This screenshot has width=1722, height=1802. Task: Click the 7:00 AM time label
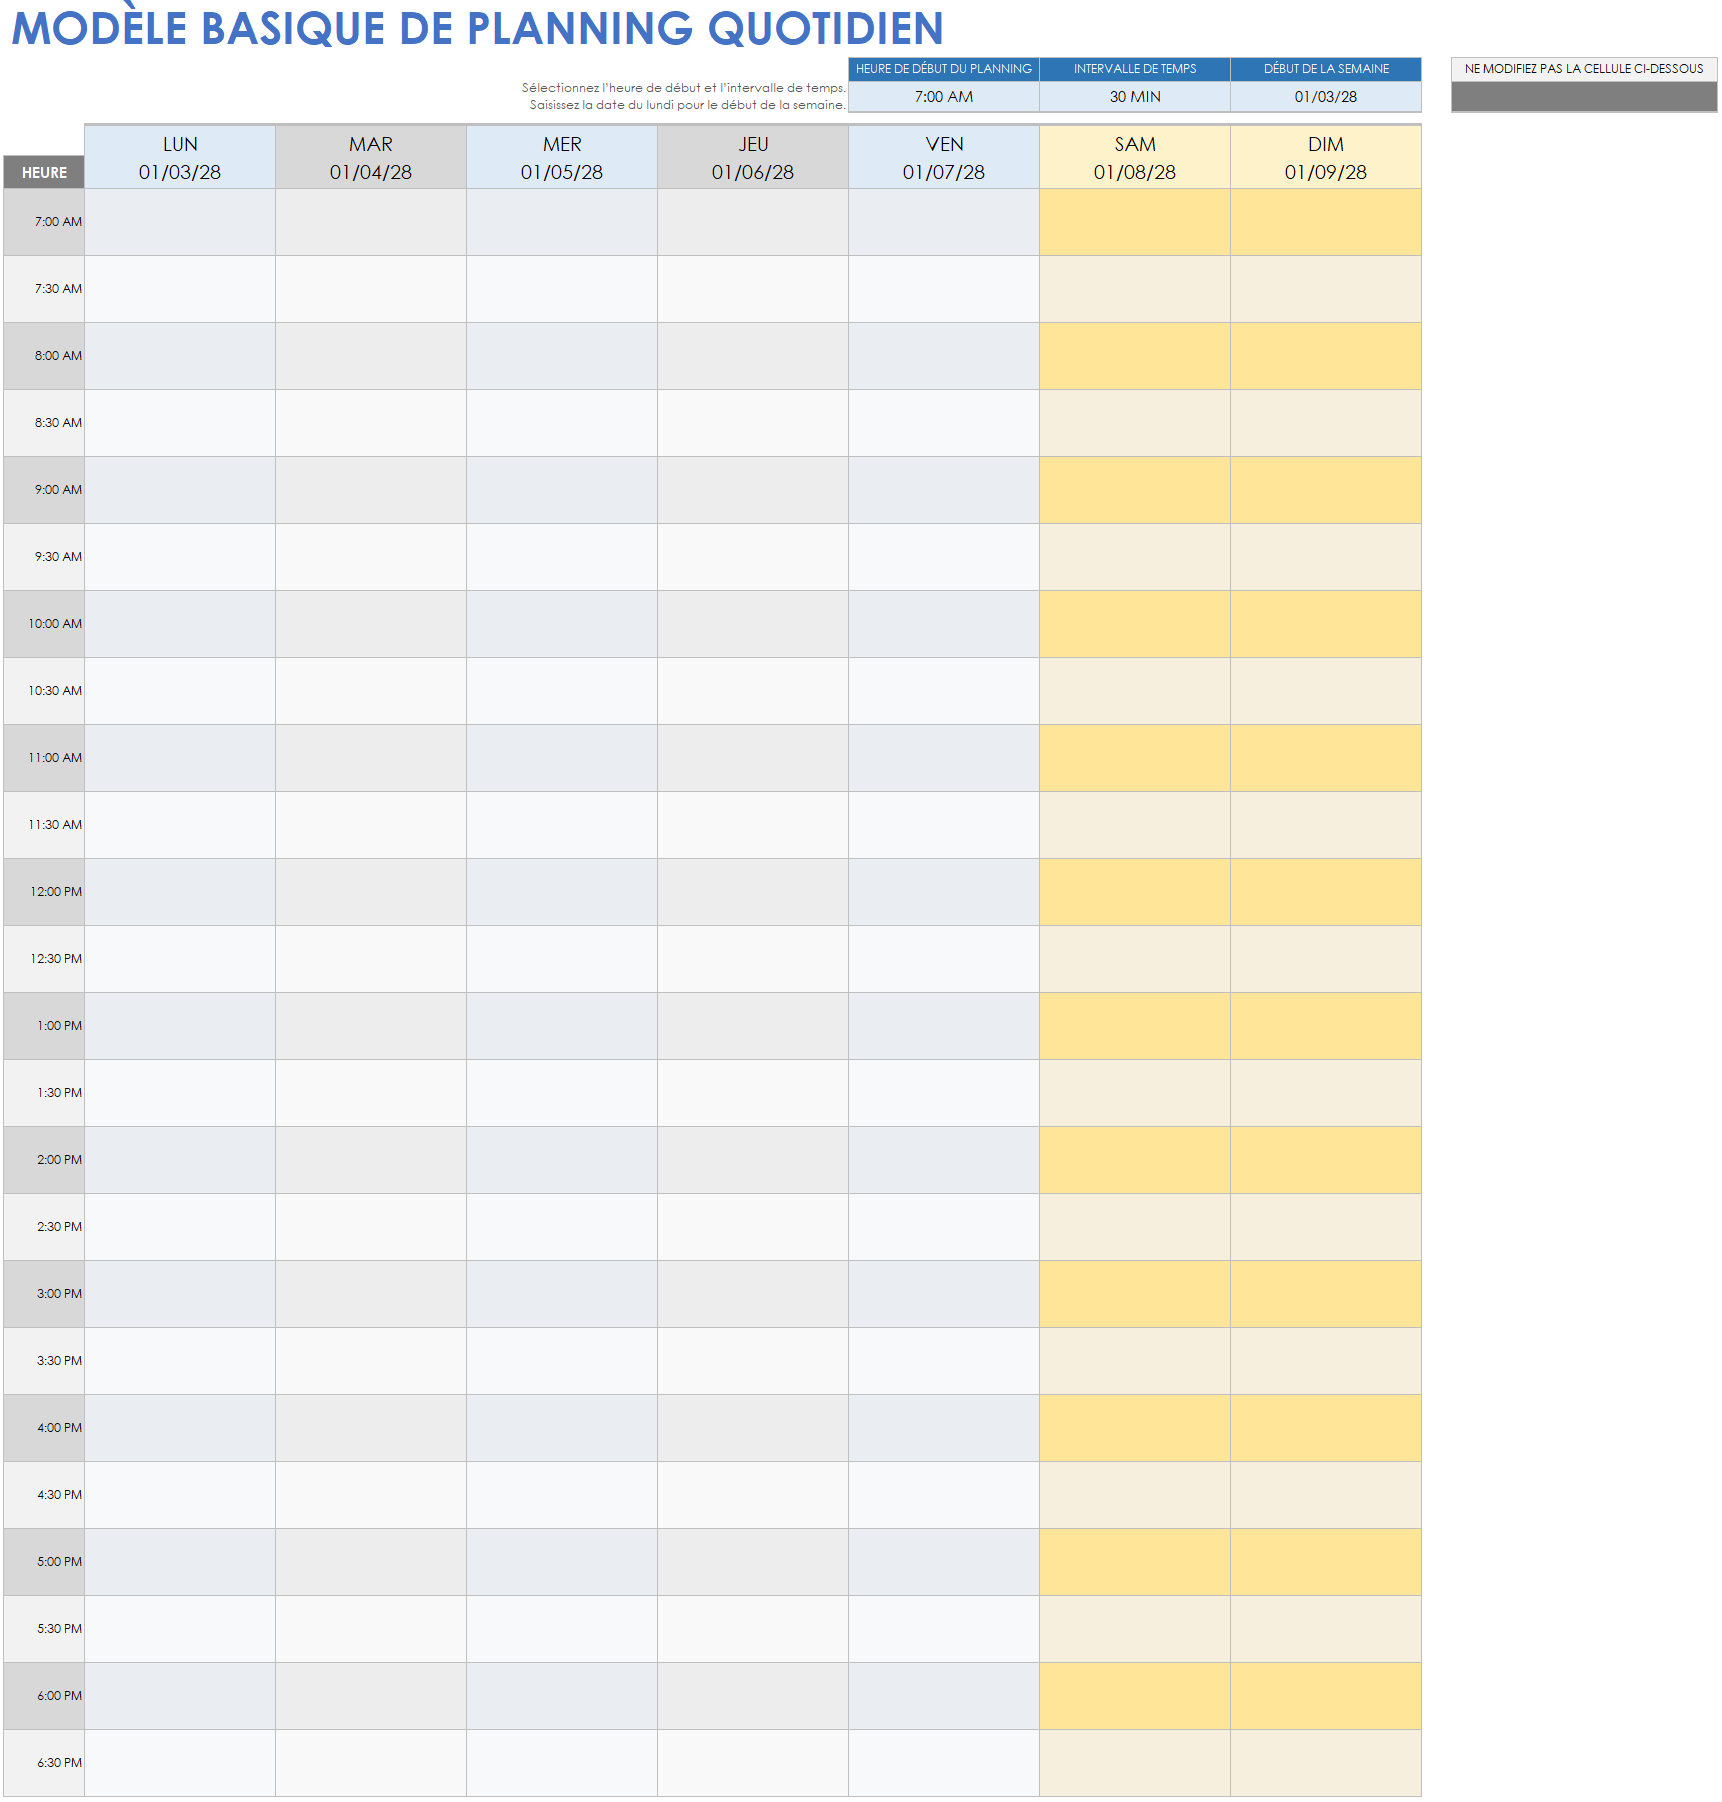click(44, 222)
